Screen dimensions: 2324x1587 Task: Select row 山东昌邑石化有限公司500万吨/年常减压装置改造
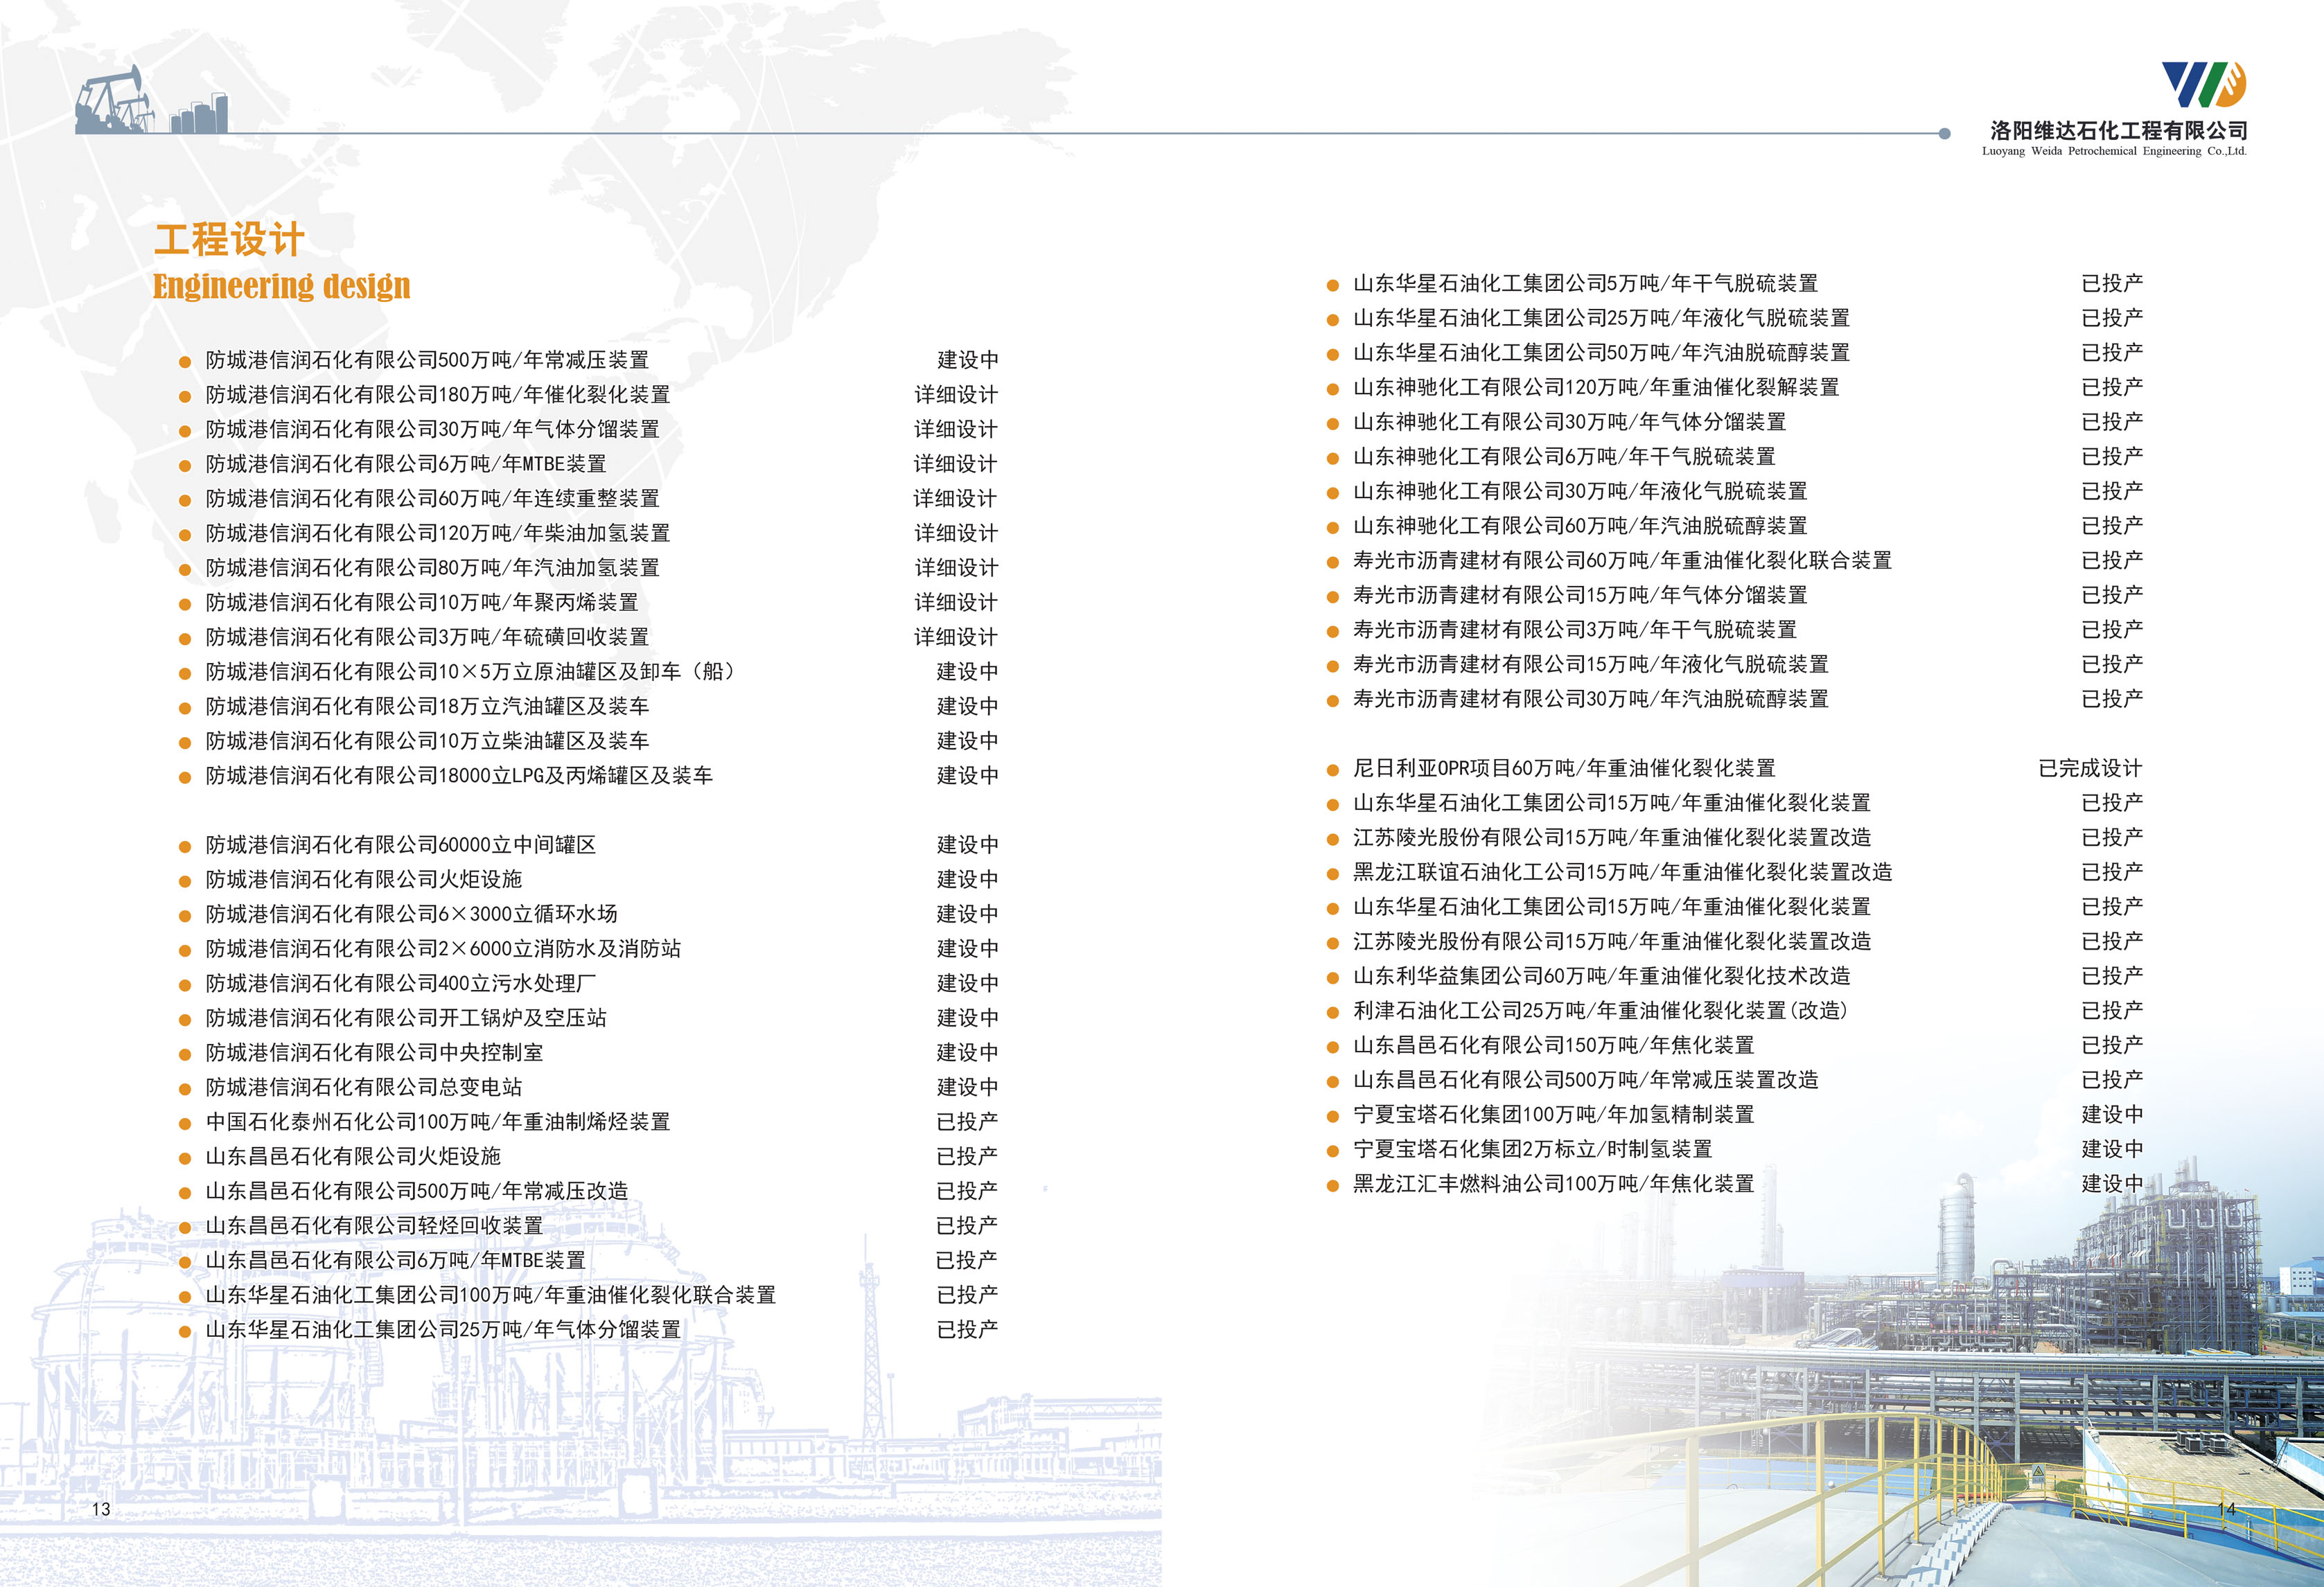click(1735, 1080)
